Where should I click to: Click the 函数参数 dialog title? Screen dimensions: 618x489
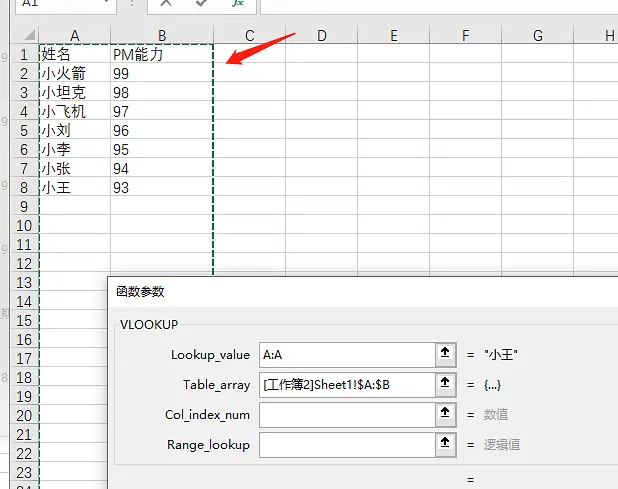(x=140, y=292)
